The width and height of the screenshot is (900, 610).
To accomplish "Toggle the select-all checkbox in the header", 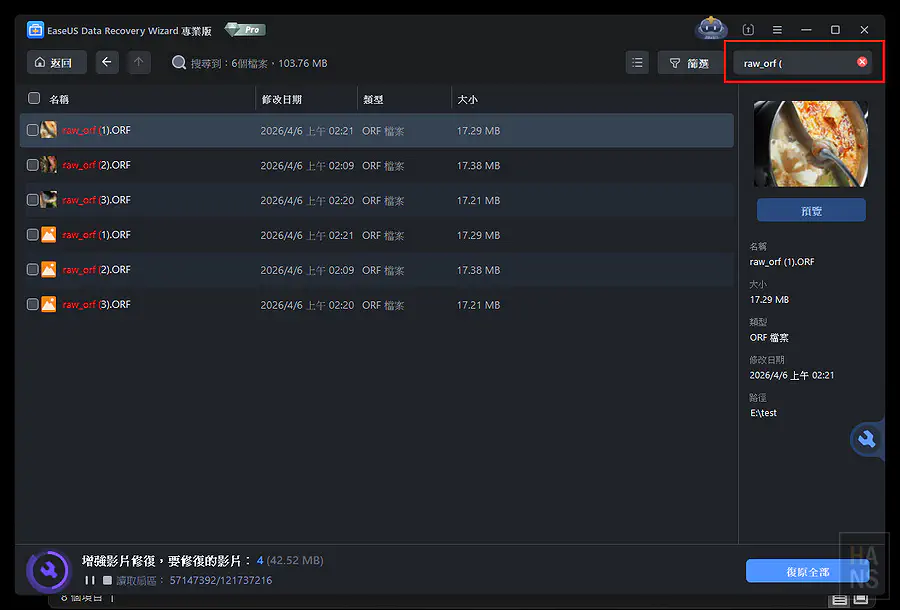I will 34,99.
